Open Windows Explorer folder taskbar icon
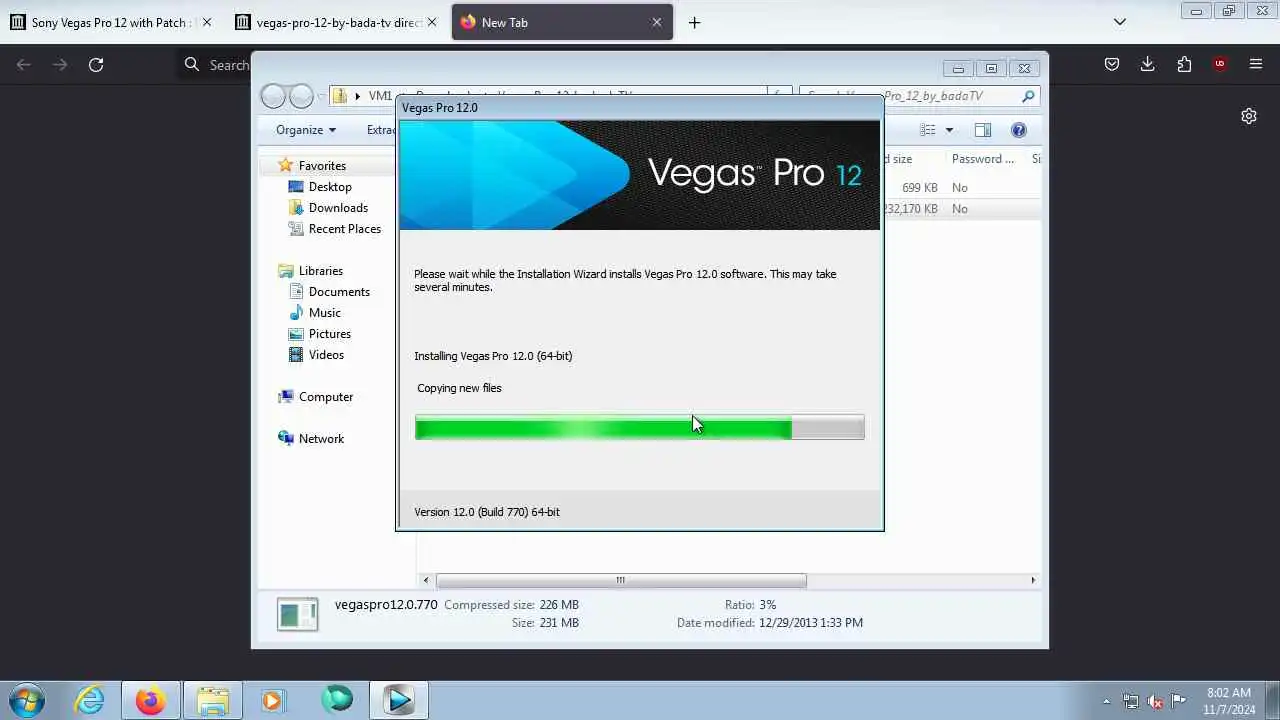Screen dimensions: 1280x720 click(x=212, y=700)
